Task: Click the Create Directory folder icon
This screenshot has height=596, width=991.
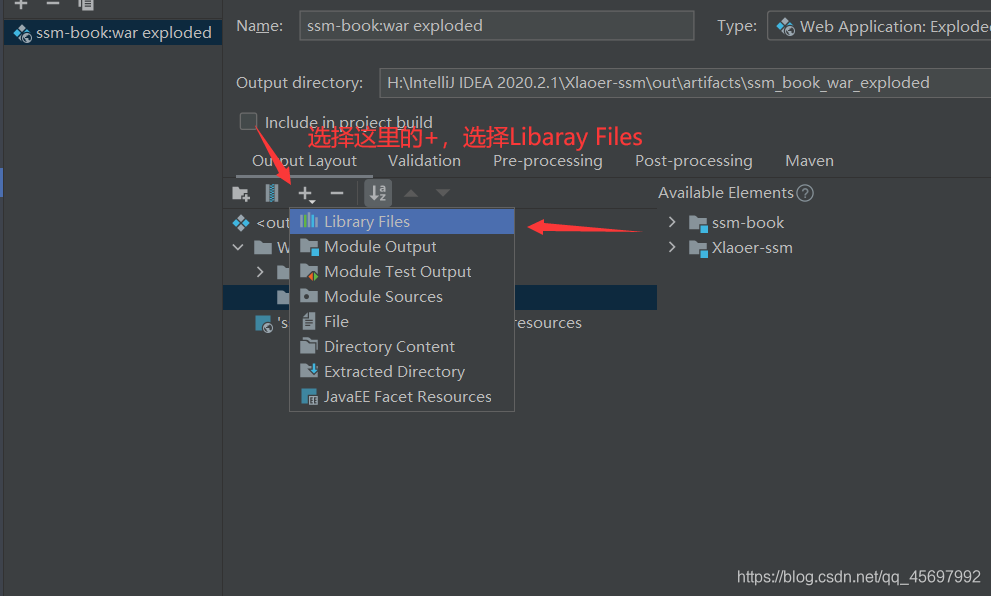Action: (x=241, y=193)
